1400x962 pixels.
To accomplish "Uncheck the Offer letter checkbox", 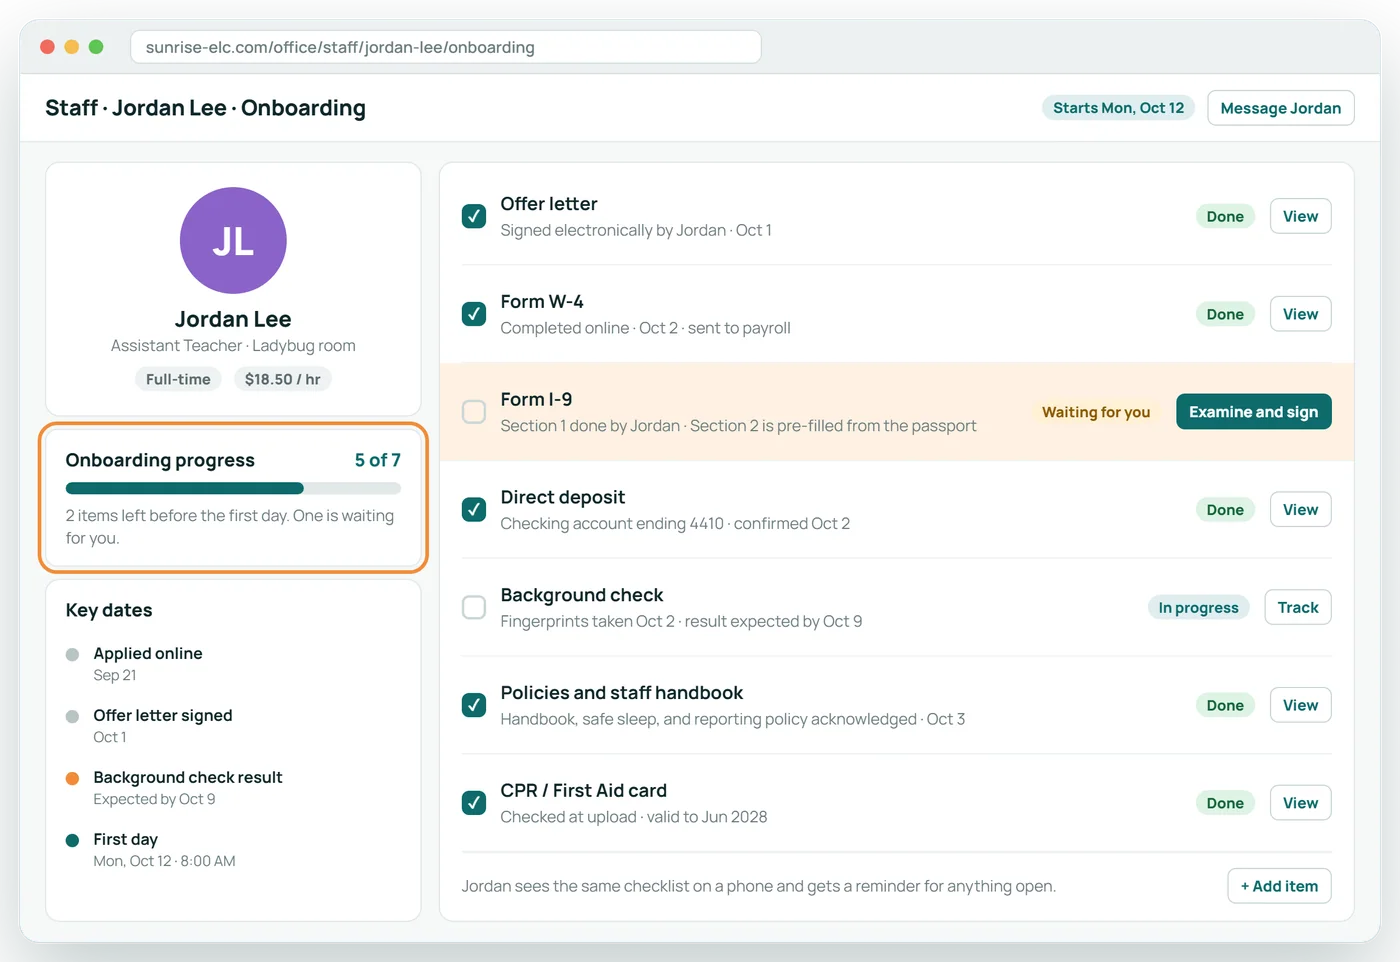I will pyautogui.click(x=474, y=216).
